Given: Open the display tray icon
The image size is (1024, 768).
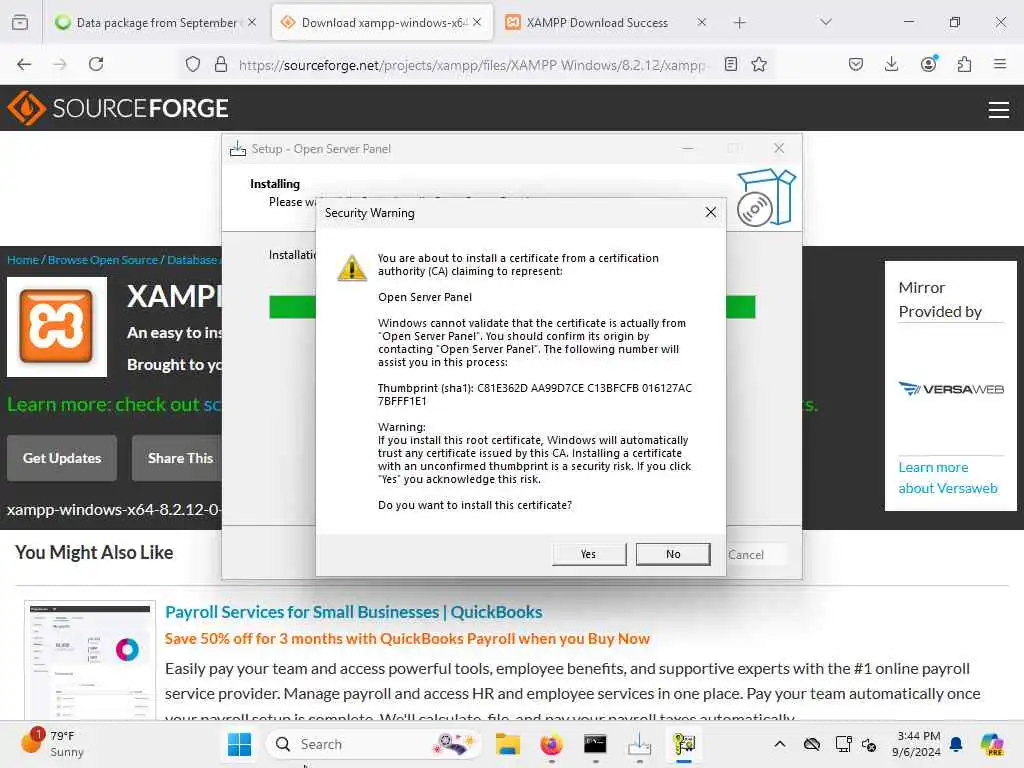Looking at the screenshot, I should [x=844, y=744].
